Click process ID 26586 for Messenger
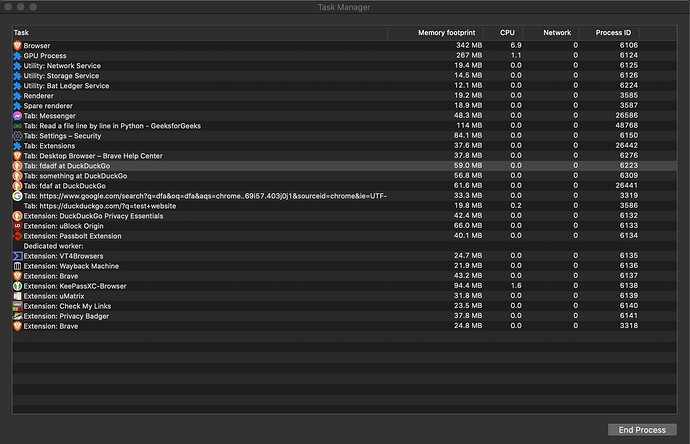This screenshot has height=444, width=690. pos(627,115)
